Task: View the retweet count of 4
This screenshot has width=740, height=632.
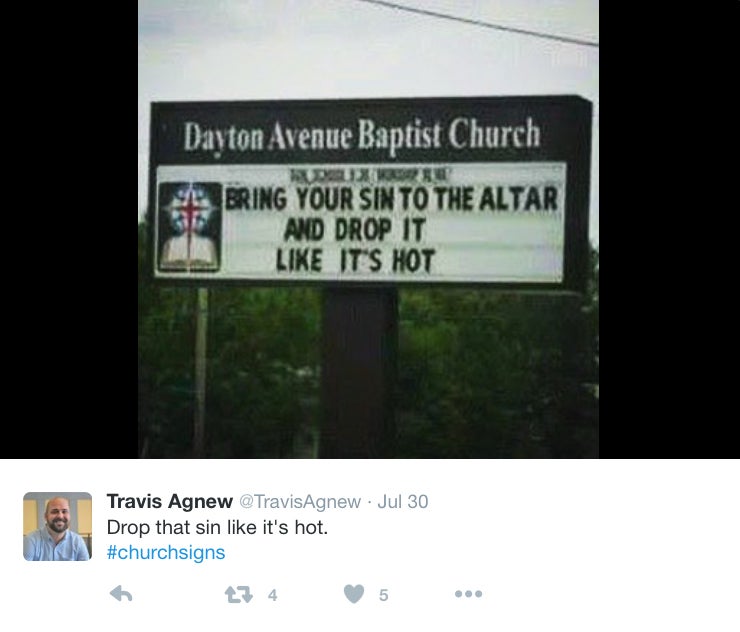Action: 272,595
